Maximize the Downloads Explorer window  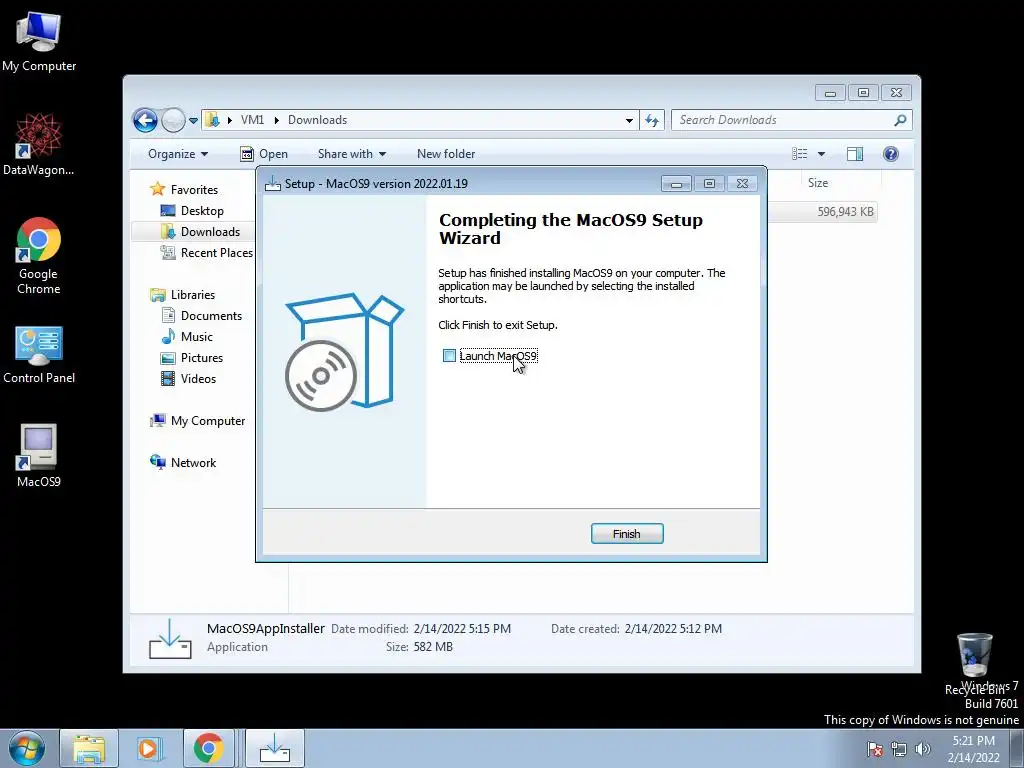863,93
